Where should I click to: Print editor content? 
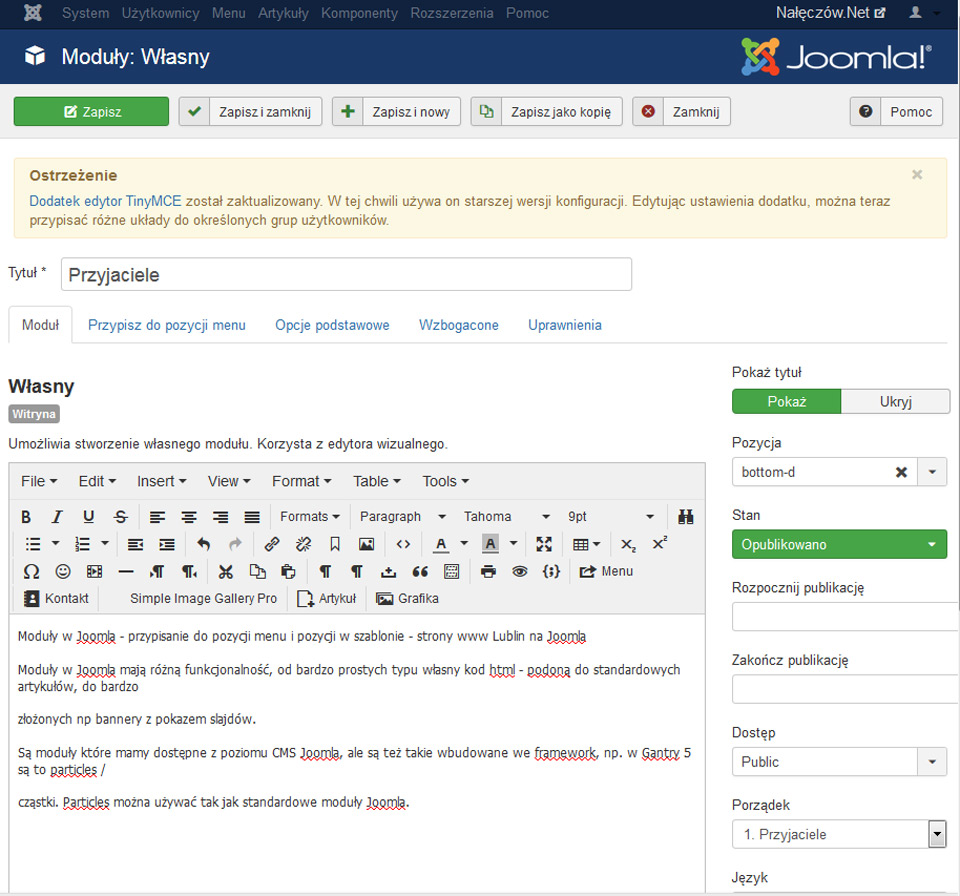(488, 571)
